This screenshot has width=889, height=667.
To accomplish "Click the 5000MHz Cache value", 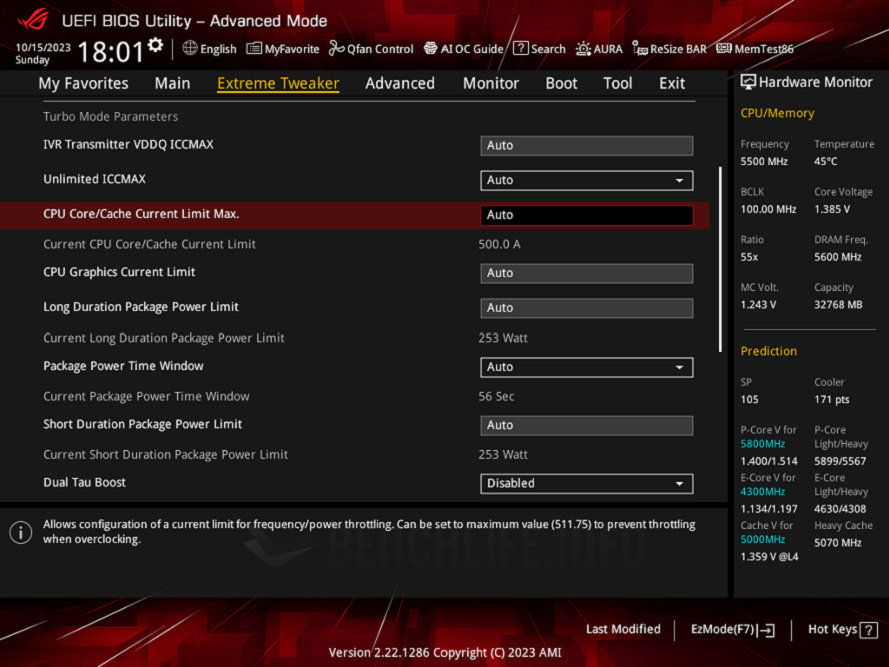I will coord(763,539).
